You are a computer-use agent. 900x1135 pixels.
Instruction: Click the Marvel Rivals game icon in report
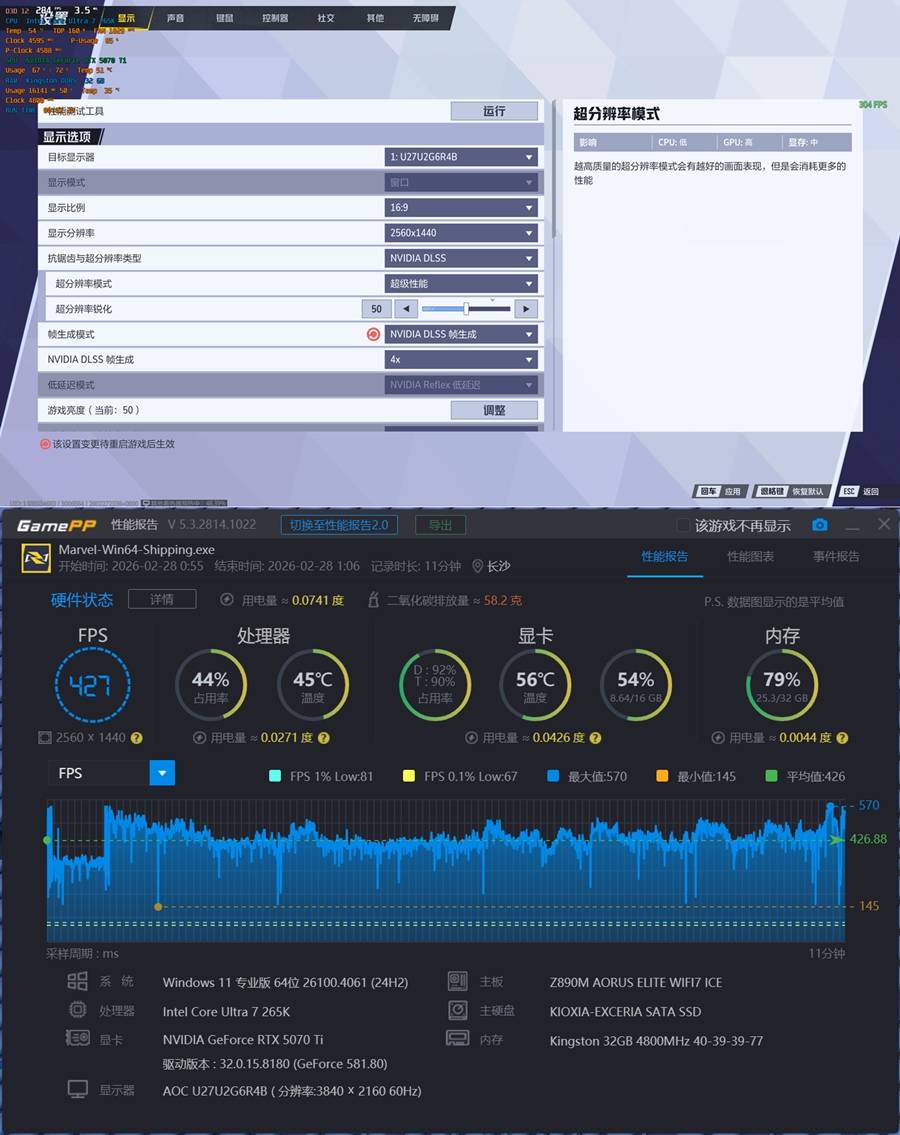36,558
